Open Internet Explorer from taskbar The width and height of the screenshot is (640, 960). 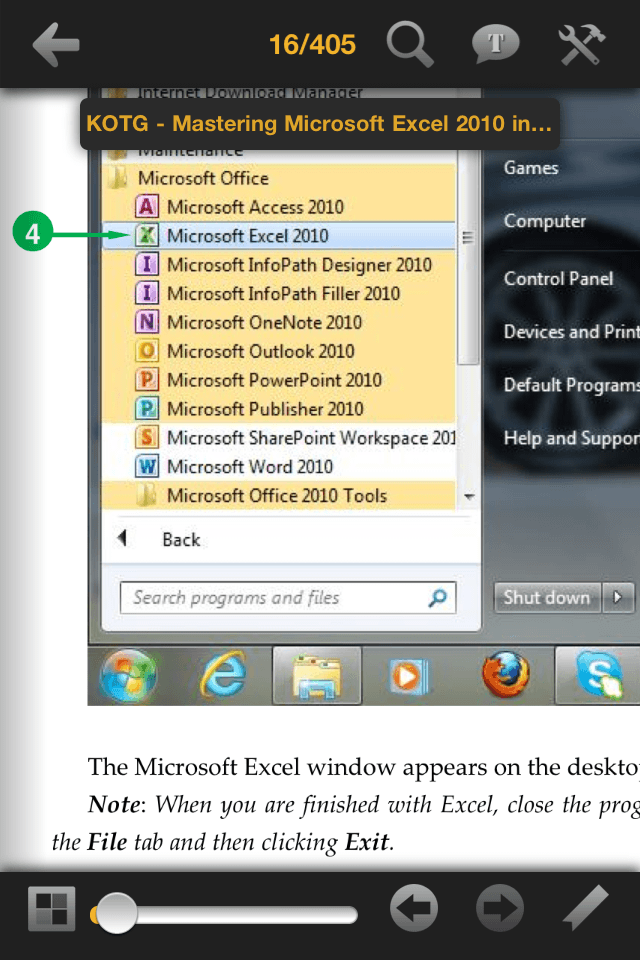(223, 675)
